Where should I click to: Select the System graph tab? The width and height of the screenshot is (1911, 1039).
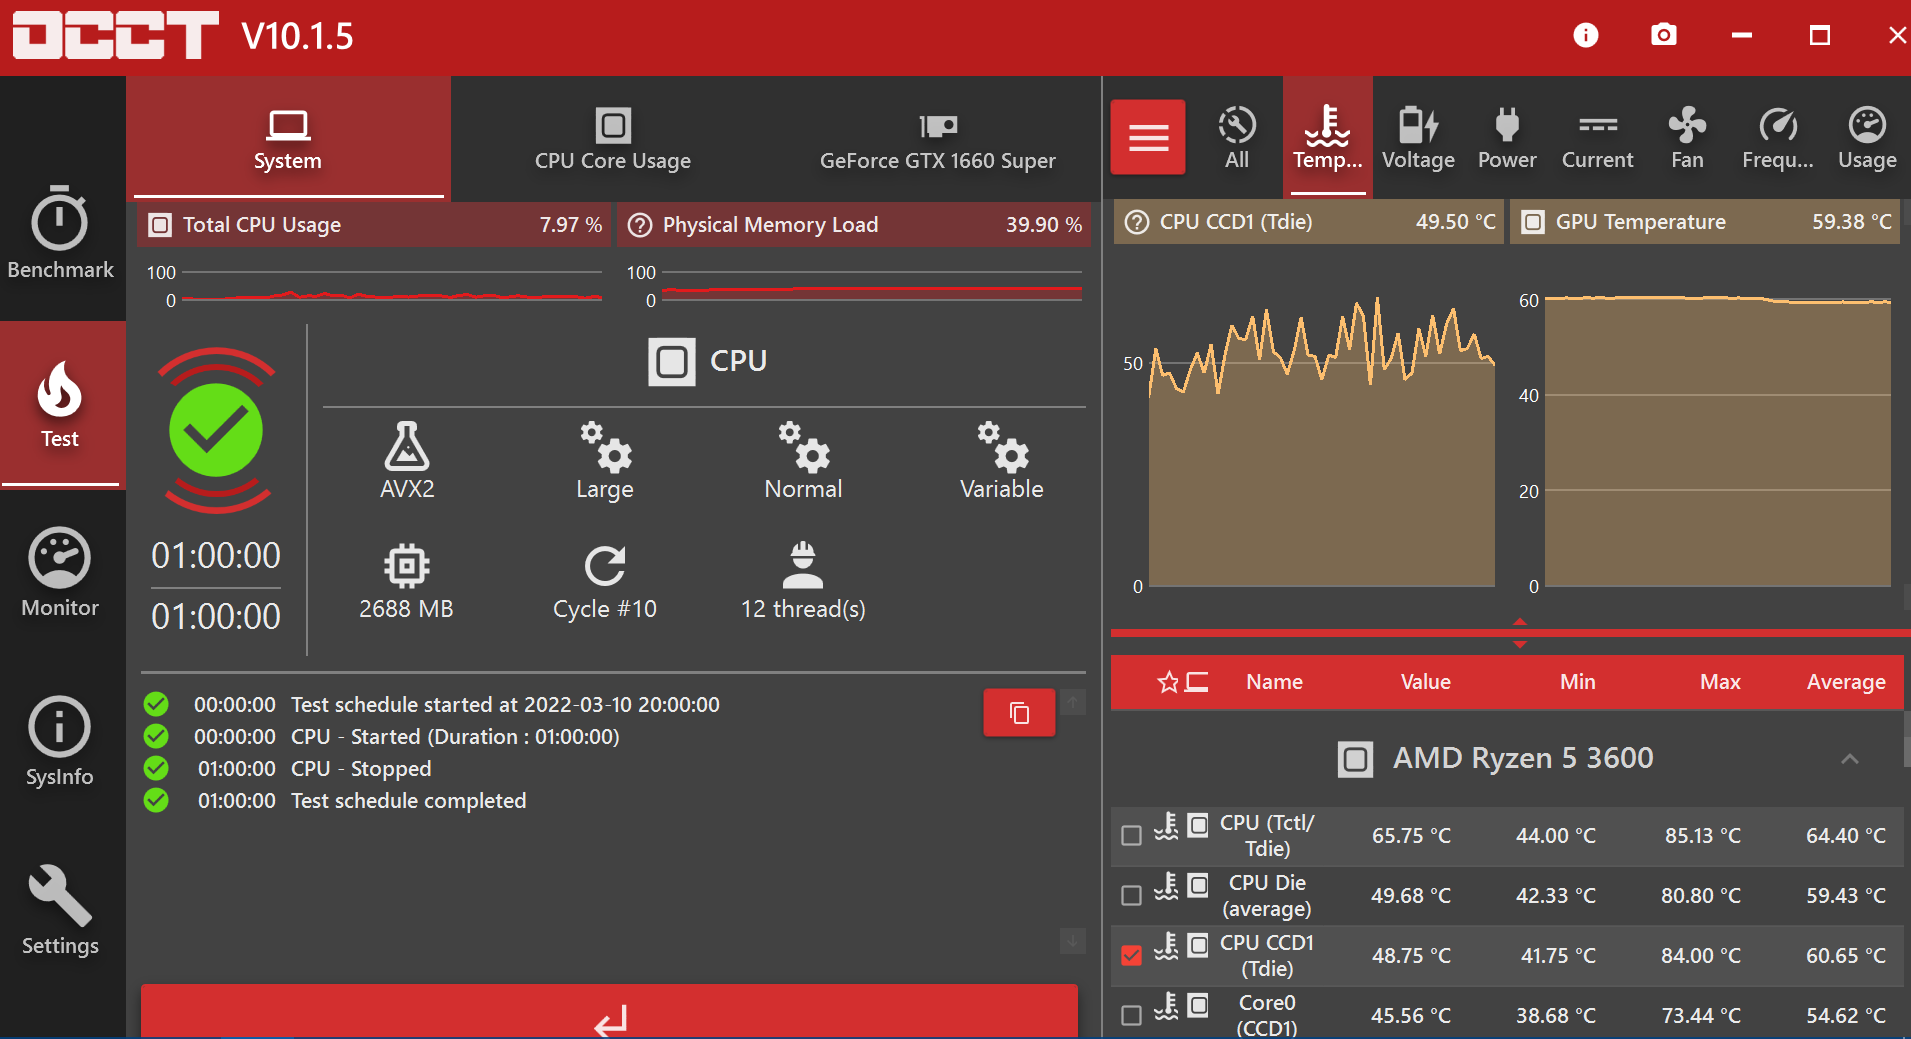coord(288,139)
